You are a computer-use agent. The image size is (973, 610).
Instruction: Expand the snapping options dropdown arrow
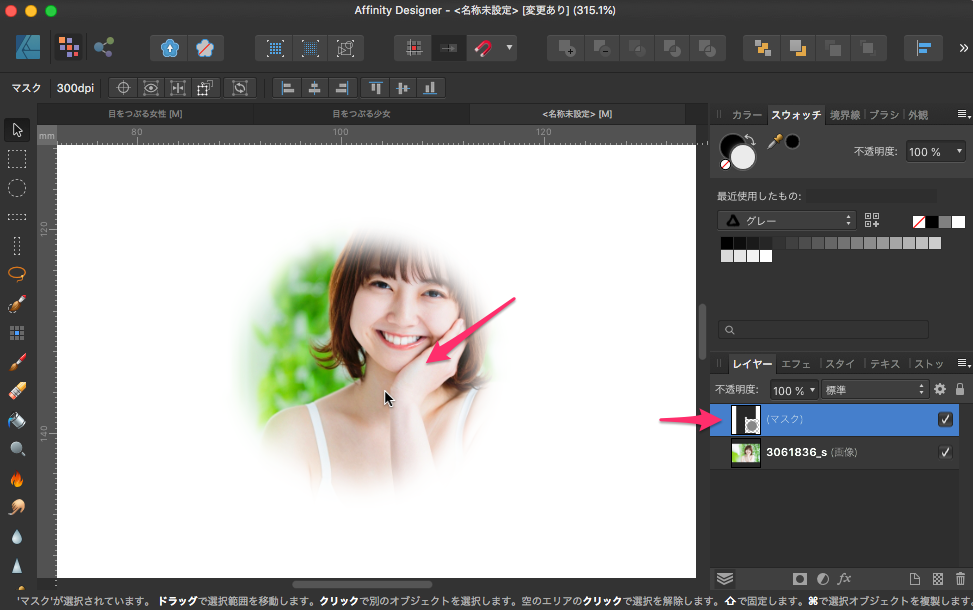510,47
